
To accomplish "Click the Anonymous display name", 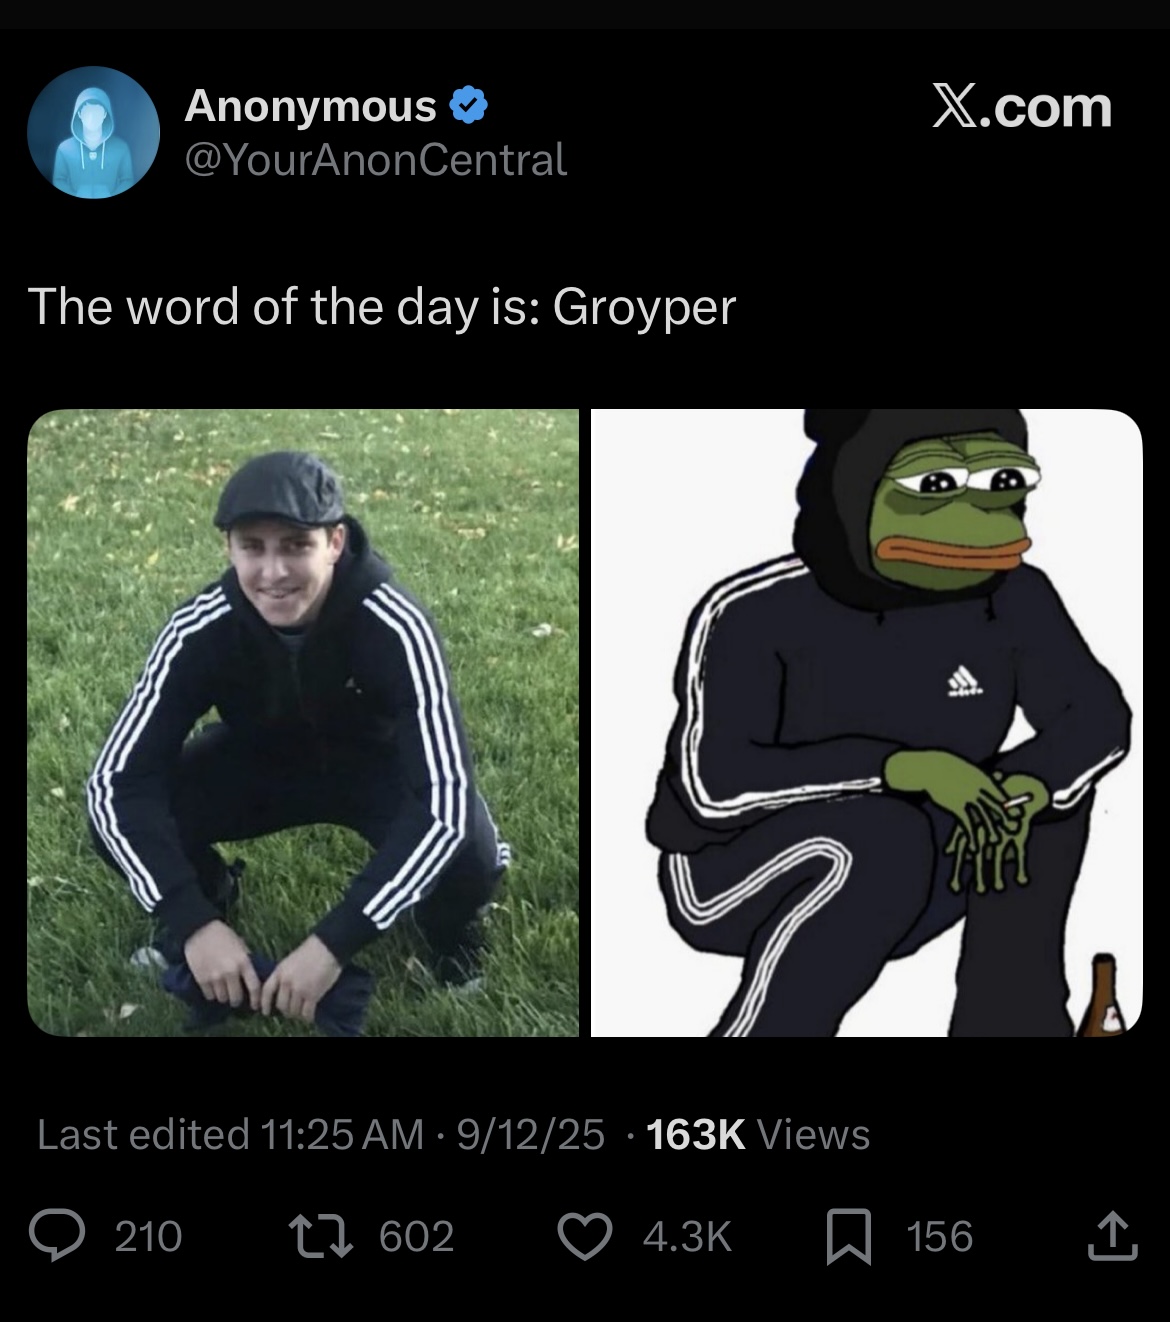I will [x=310, y=105].
